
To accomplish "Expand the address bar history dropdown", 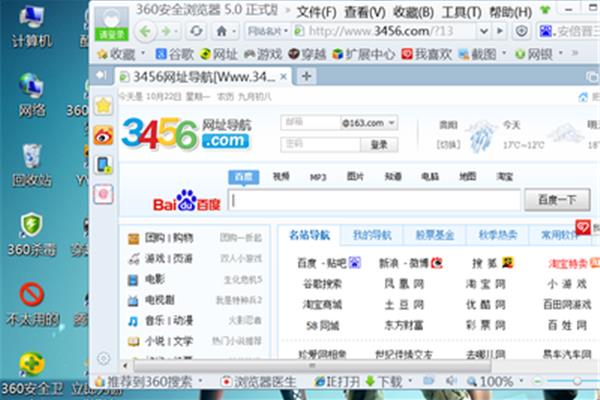I will (x=484, y=31).
